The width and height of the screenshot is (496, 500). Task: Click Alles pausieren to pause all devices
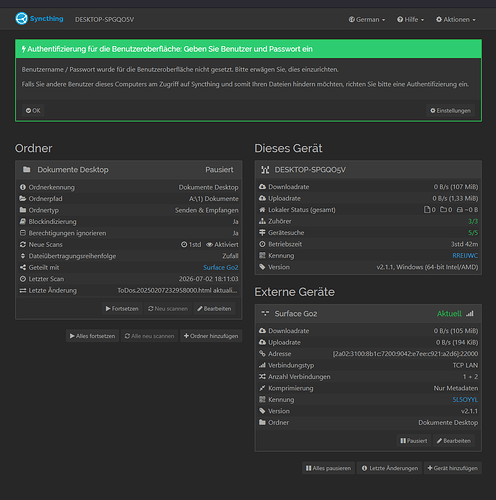click(328, 468)
